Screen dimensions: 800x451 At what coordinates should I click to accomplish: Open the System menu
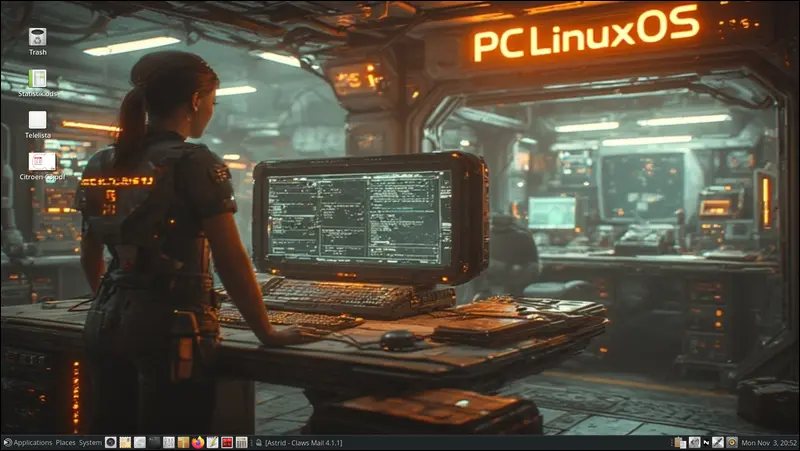[90, 443]
